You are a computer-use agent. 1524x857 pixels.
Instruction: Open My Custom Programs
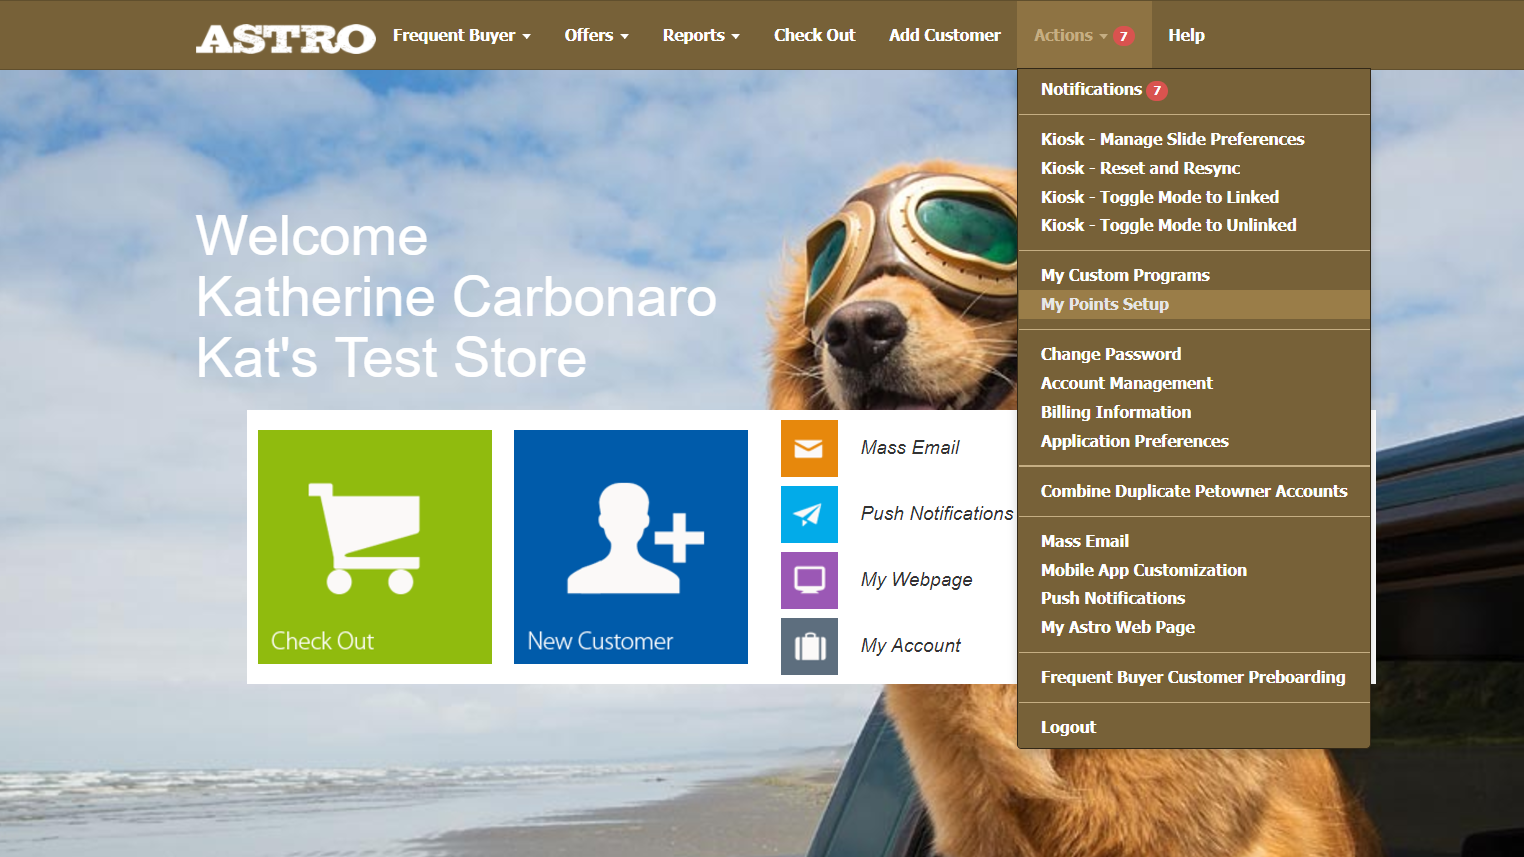[x=1194, y=275]
